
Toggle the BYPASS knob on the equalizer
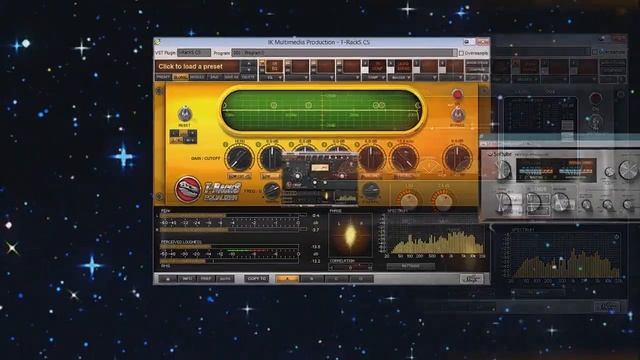(x=457, y=114)
